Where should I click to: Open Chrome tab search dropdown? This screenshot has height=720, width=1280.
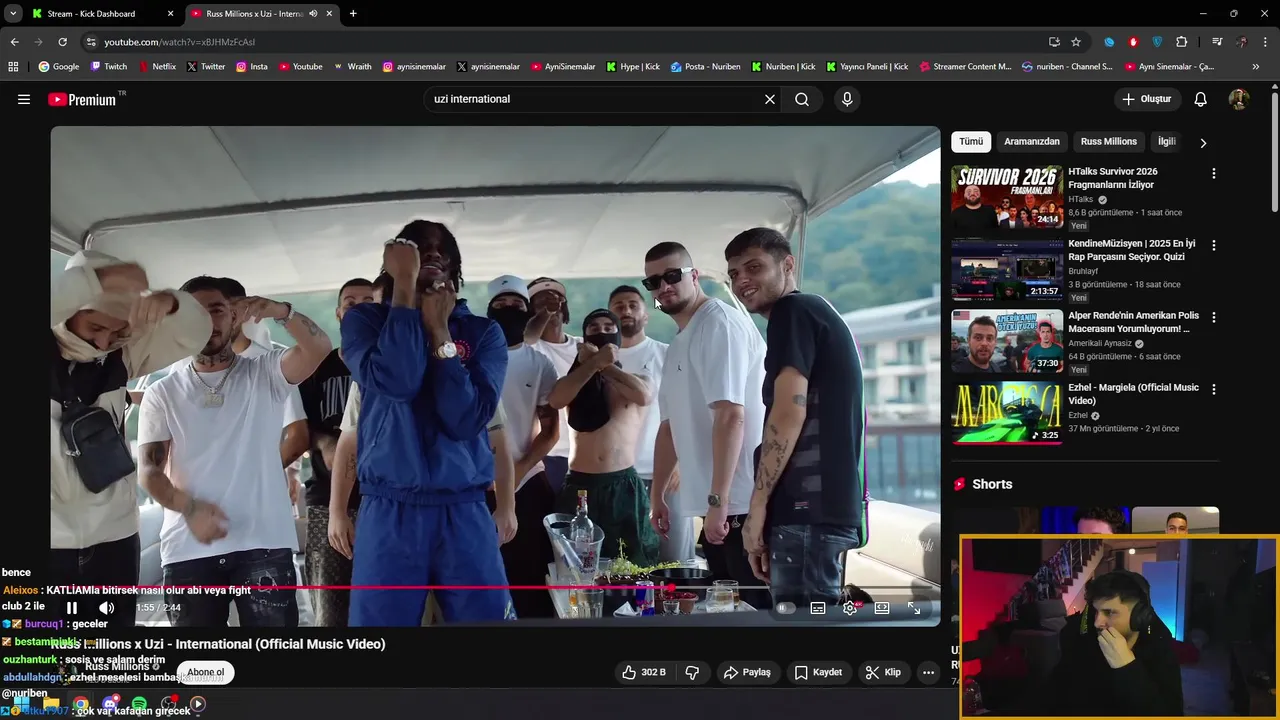click(x=13, y=14)
